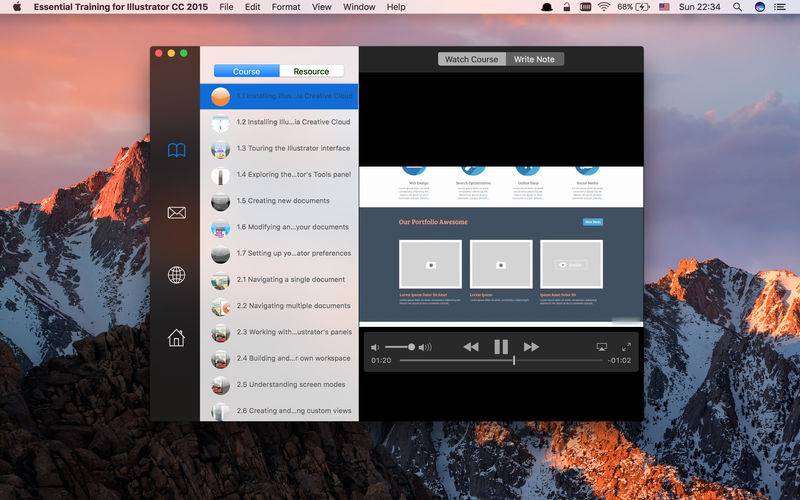Select lesson 1.5 Creating new documents

279,201
